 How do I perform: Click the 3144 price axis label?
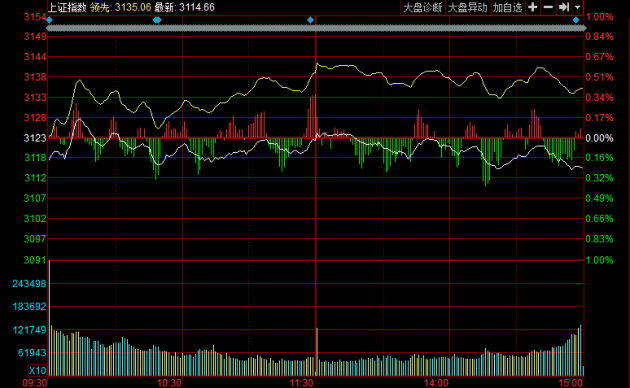35,57
